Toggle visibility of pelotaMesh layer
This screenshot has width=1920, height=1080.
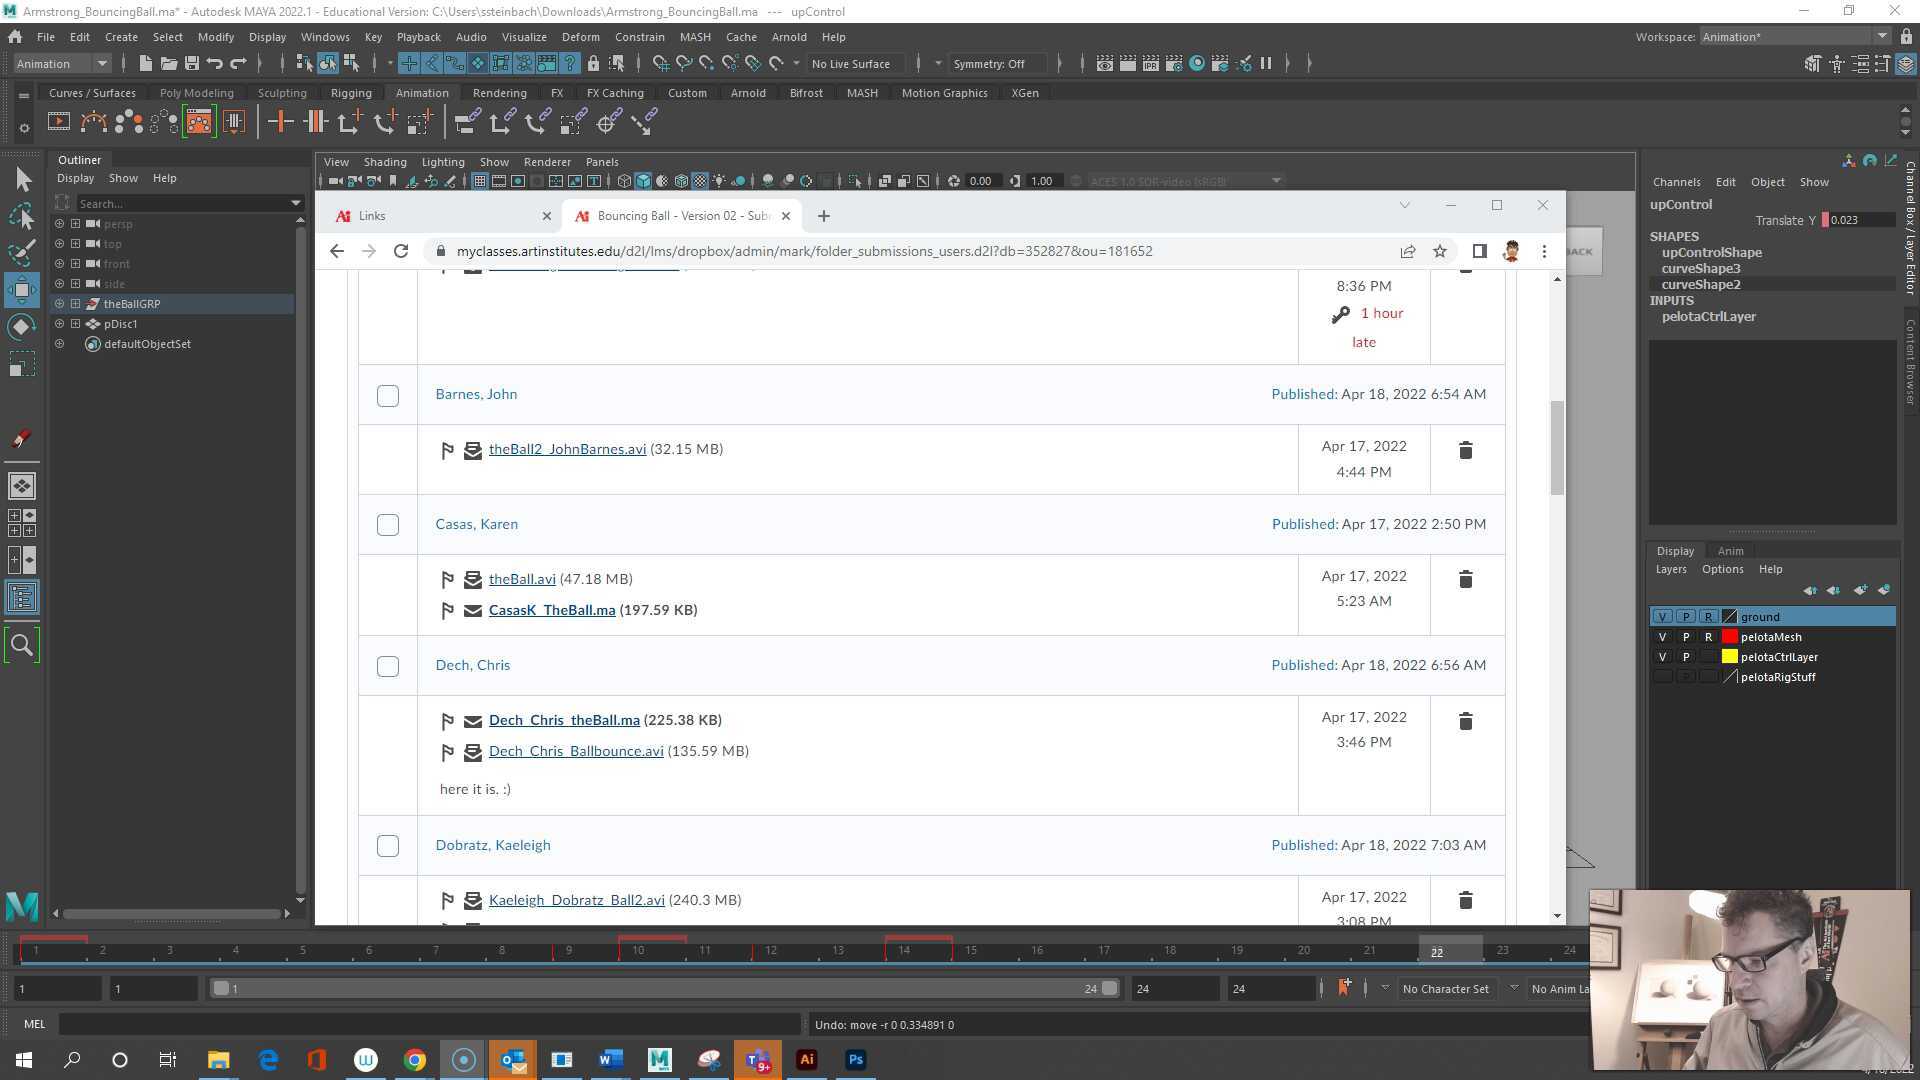(x=1662, y=637)
